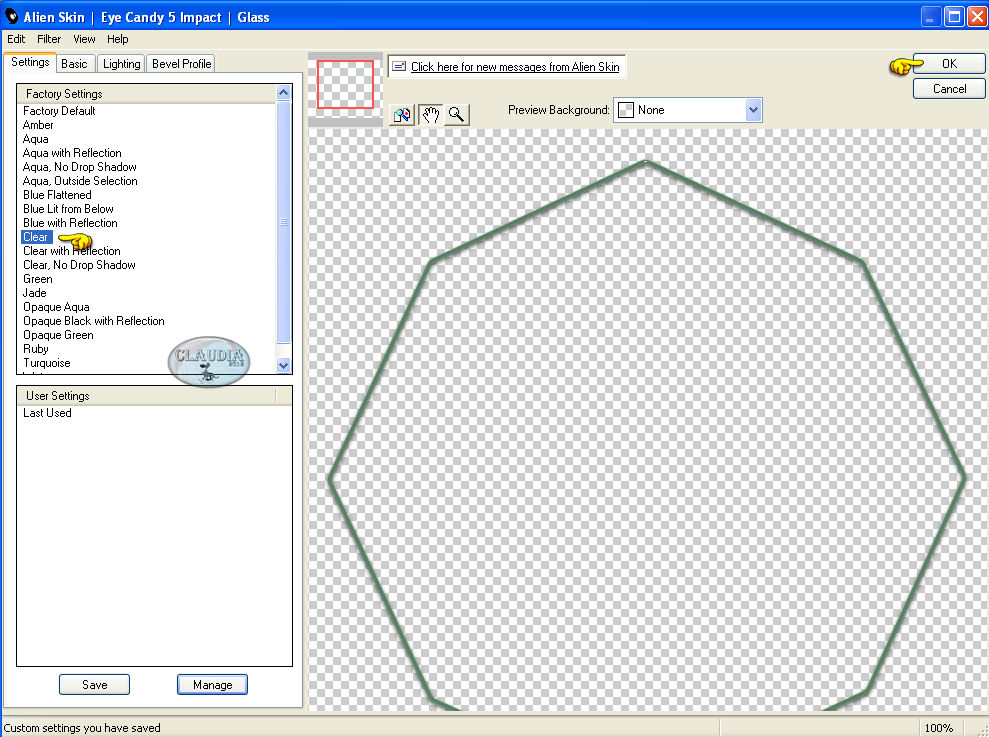This screenshot has height=737, width=989.
Task: Switch to the Lighting tab
Action: point(122,64)
